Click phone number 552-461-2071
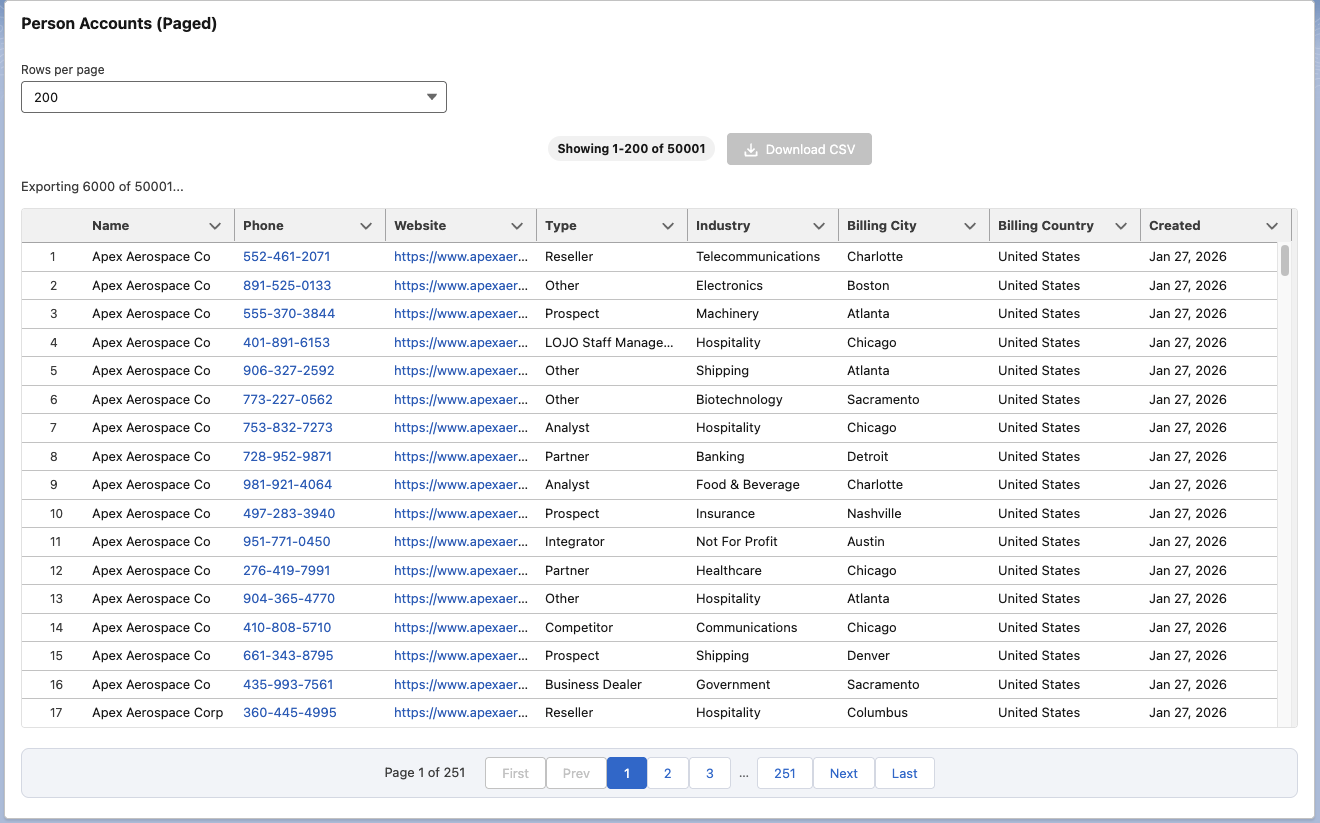Image resolution: width=1320 pixels, height=823 pixels. click(286, 257)
